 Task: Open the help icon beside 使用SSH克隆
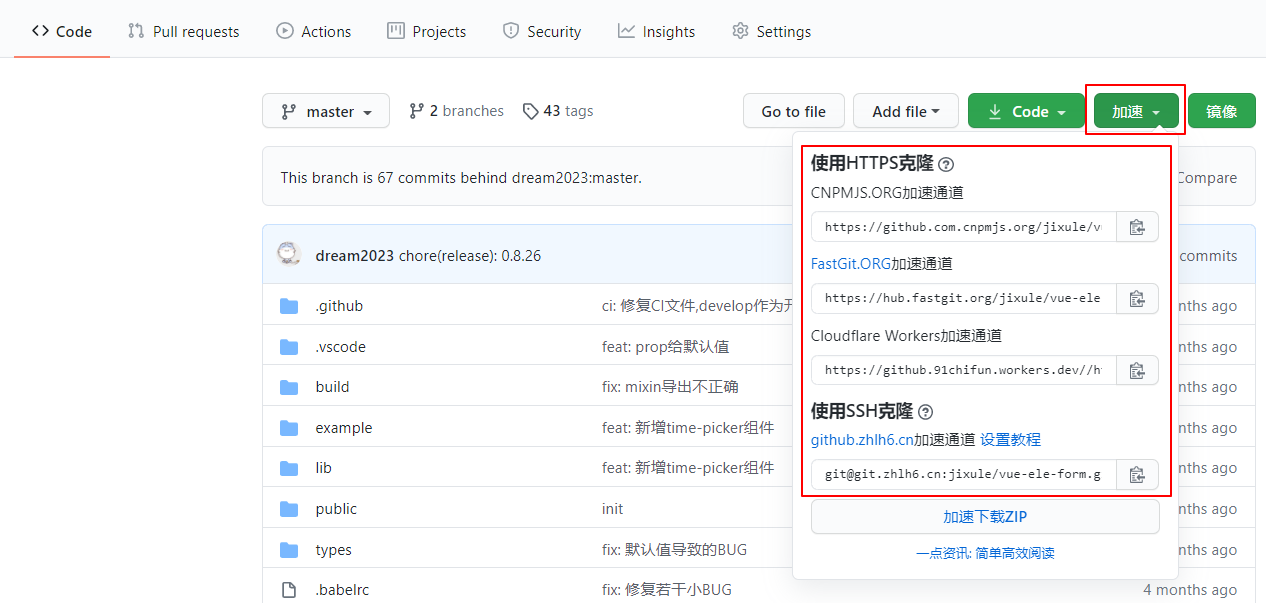(x=925, y=411)
